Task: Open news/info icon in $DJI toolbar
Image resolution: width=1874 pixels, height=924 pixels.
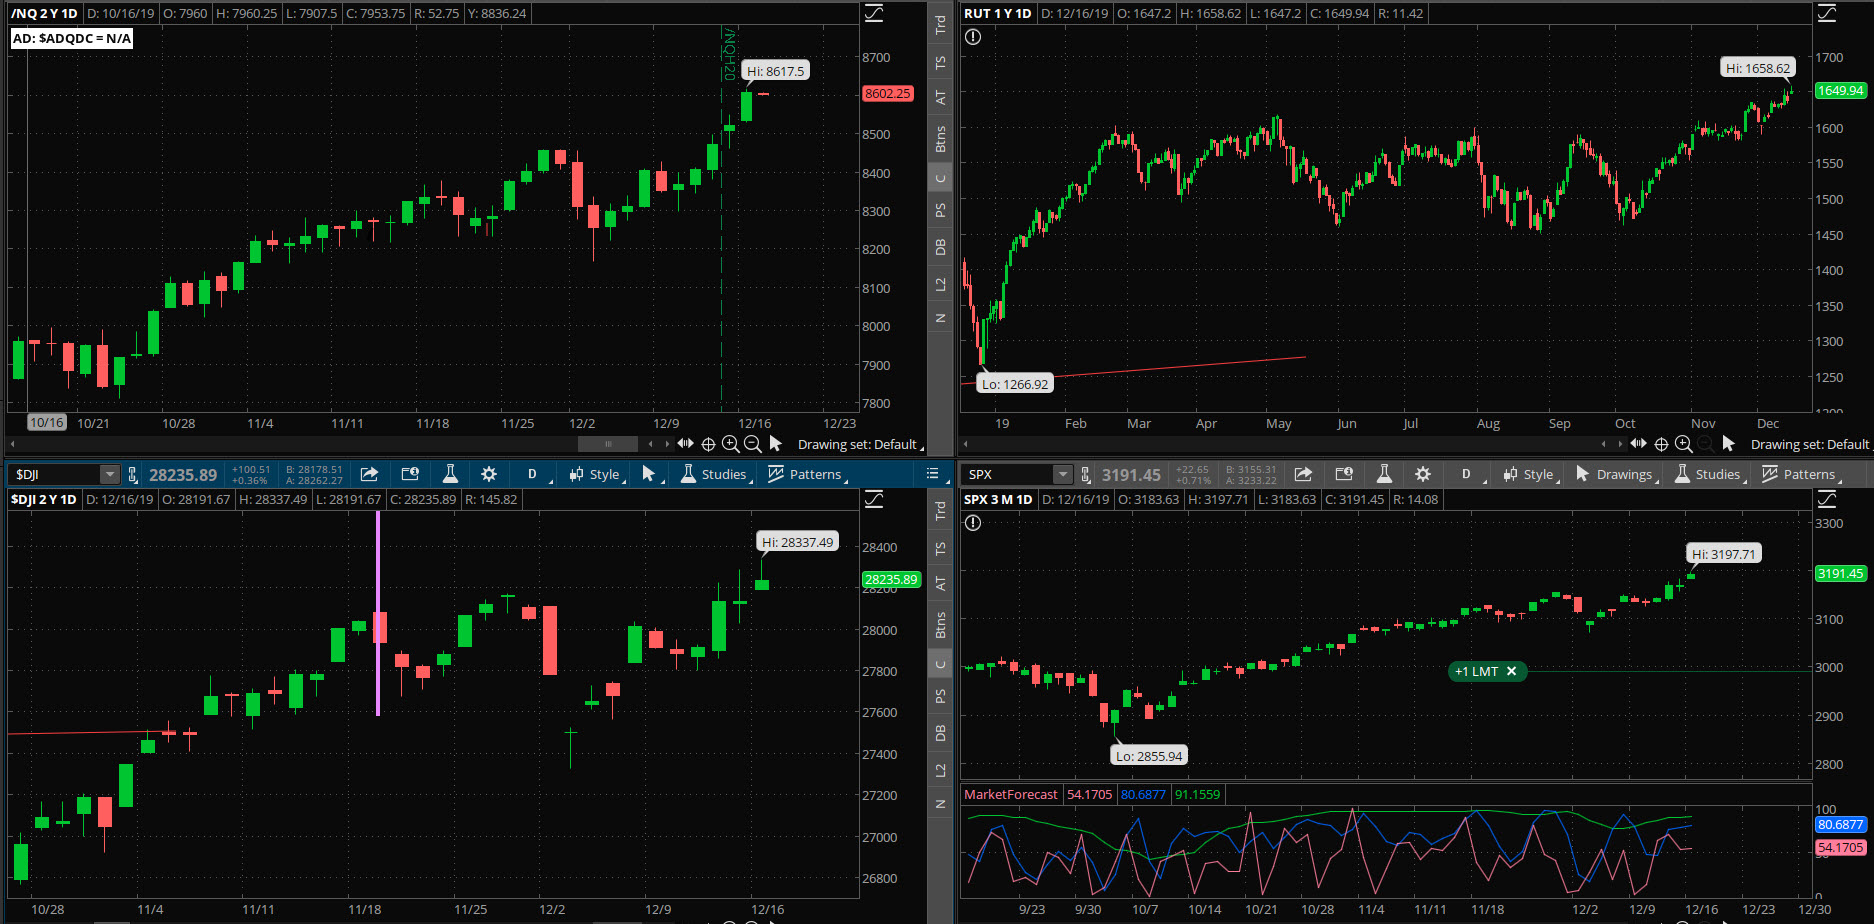Action: coord(410,474)
